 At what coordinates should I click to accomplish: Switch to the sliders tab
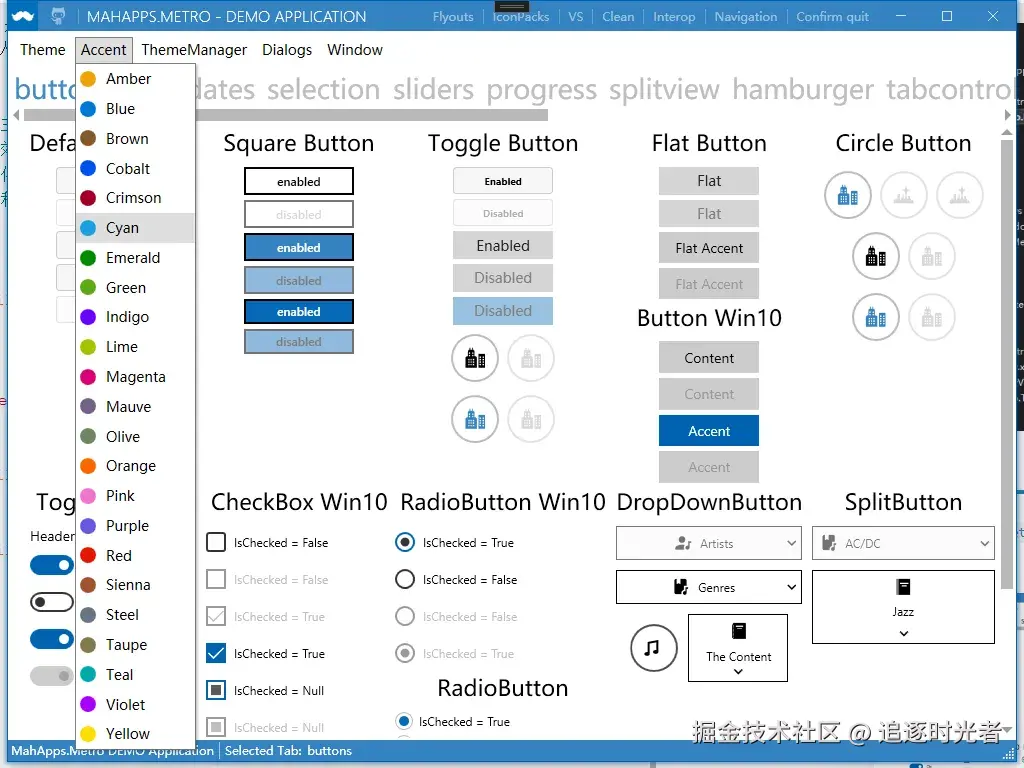[433, 89]
